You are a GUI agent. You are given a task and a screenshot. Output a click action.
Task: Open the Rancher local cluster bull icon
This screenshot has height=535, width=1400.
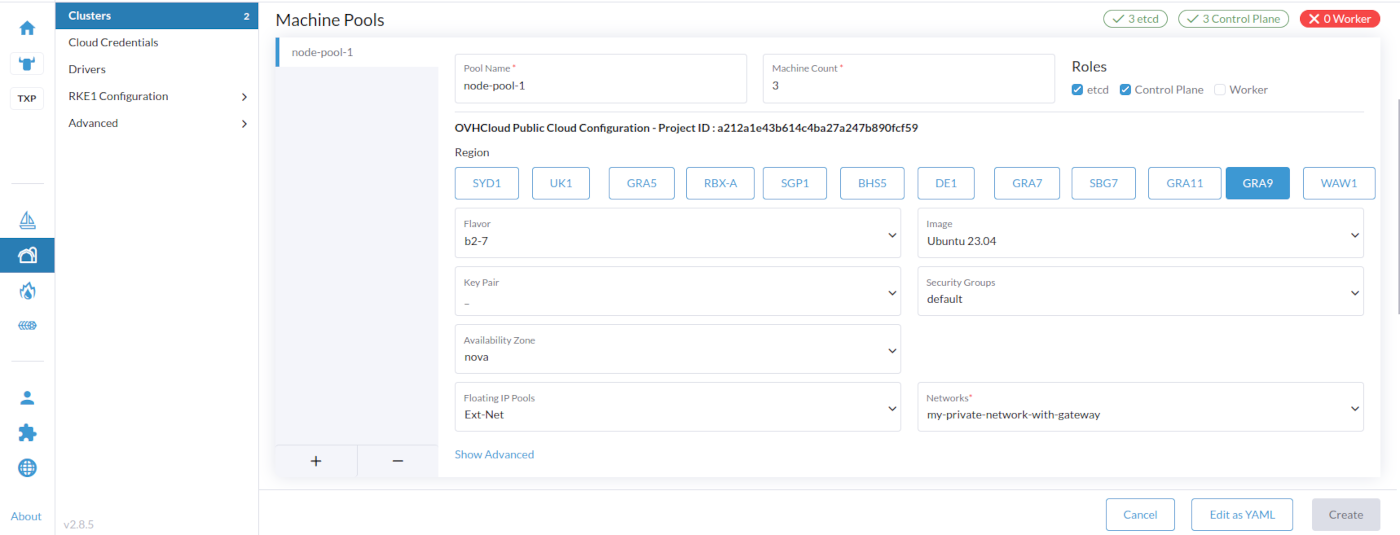click(x=27, y=63)
